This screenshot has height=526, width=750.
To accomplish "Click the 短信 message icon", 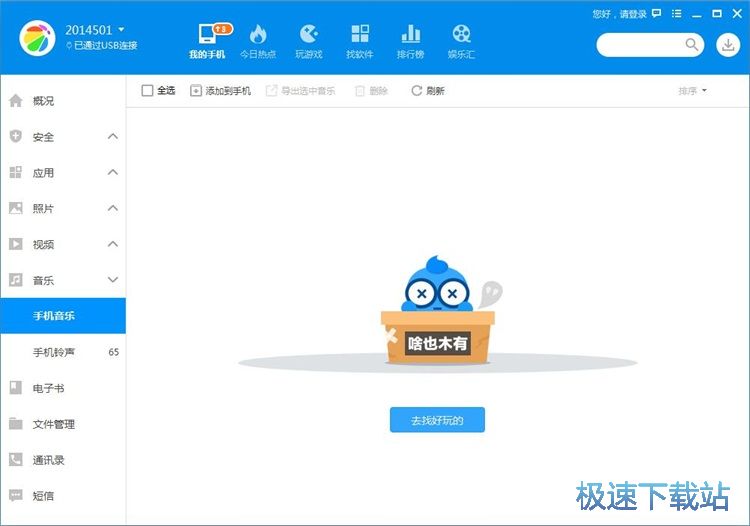I will point(16,495).
